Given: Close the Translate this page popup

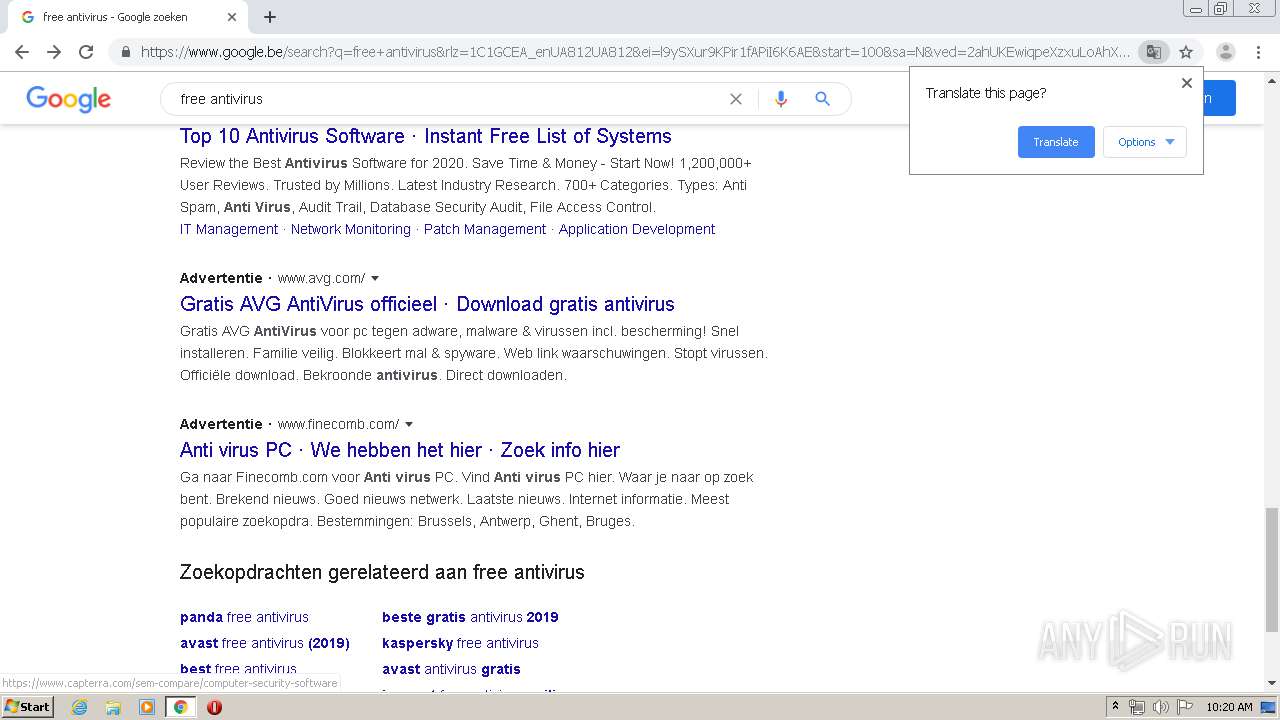Looking at the screenshot, I should pyautogui.click(x=1187, y=83).
